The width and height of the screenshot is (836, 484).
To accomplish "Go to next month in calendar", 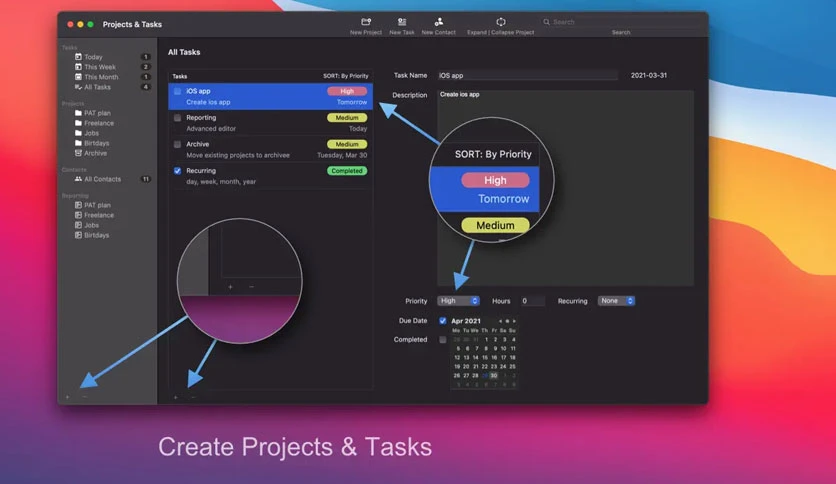I will pyautogui.click(x=514, y=321).
